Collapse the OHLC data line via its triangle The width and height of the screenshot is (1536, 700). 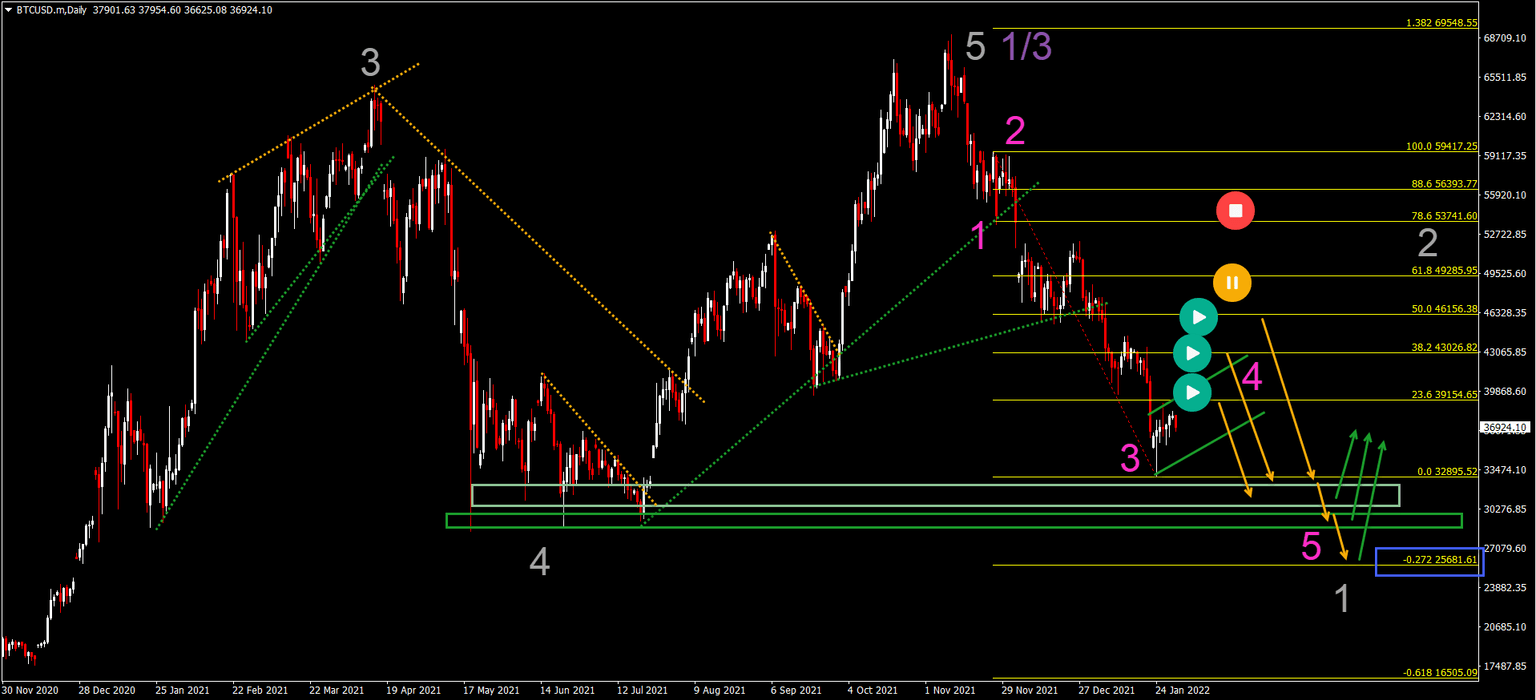(10, 10)
